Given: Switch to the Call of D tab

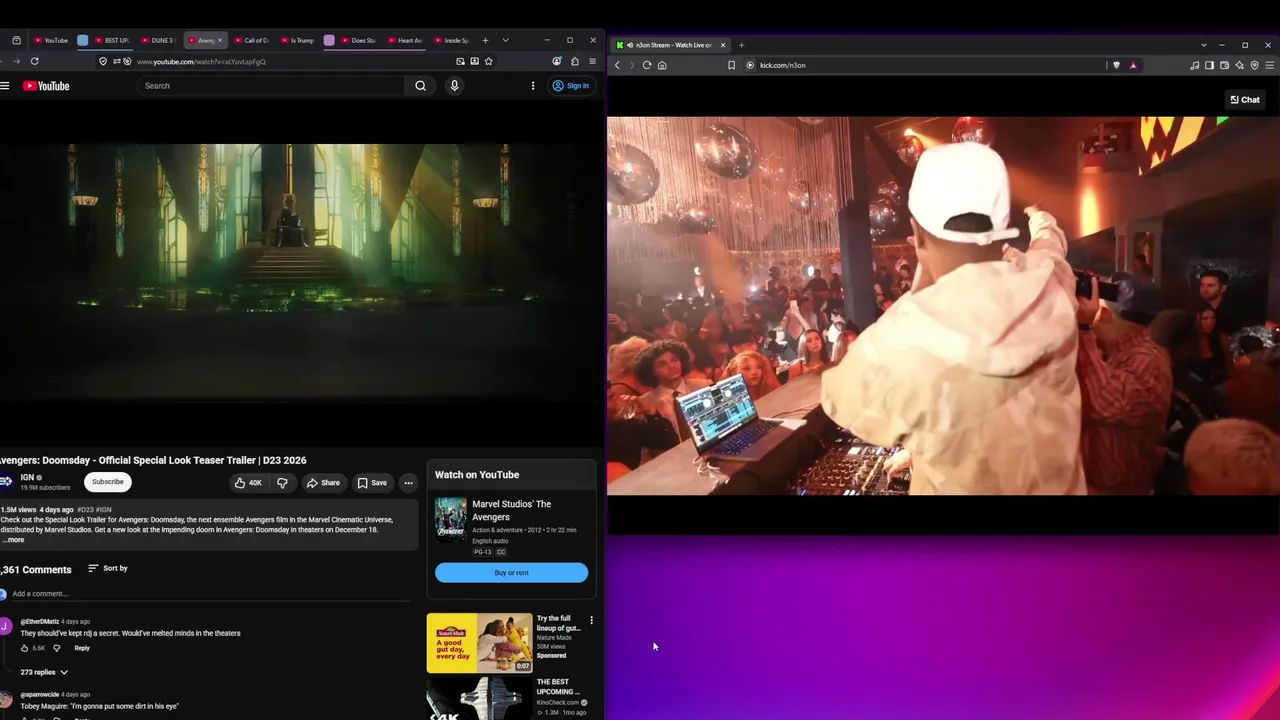Looking at the screenshot, I should [251, 40].
